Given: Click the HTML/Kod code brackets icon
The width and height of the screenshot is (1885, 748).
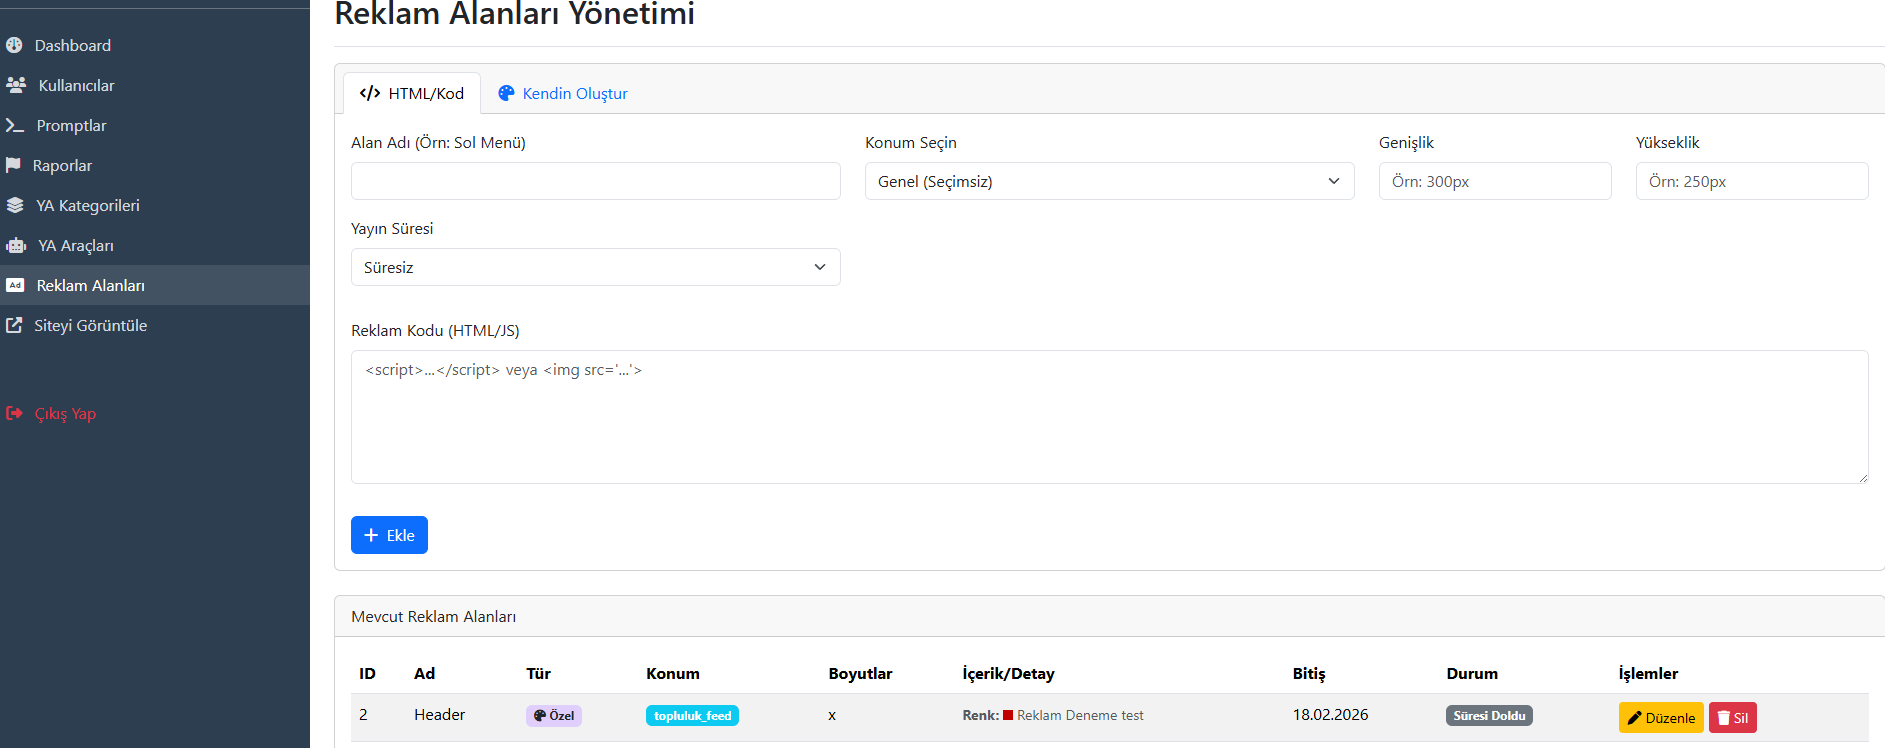Looking at the screenshot, I should click(x=370, y=93).
